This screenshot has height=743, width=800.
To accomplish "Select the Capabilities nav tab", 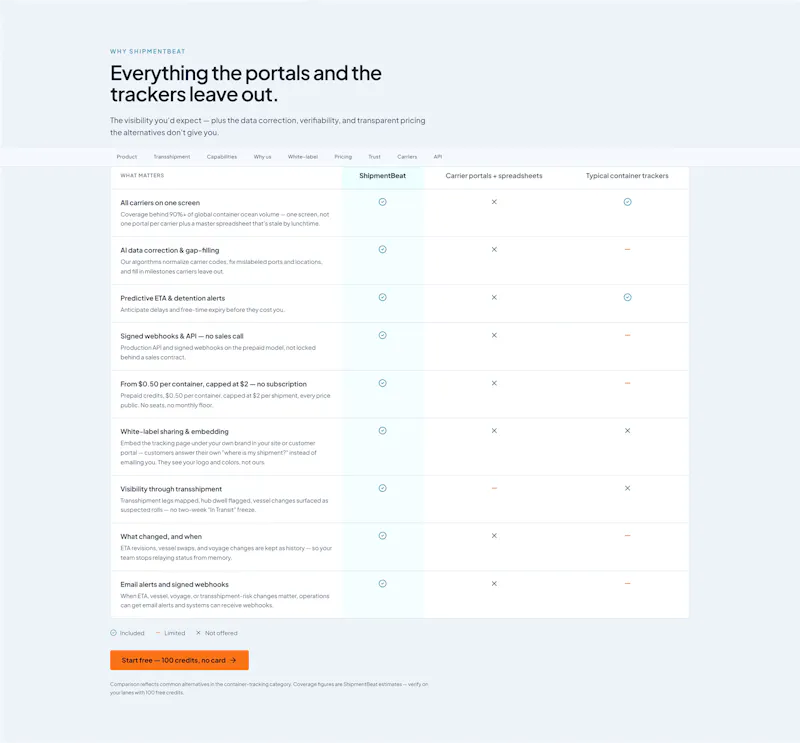I will click(222, 157).
